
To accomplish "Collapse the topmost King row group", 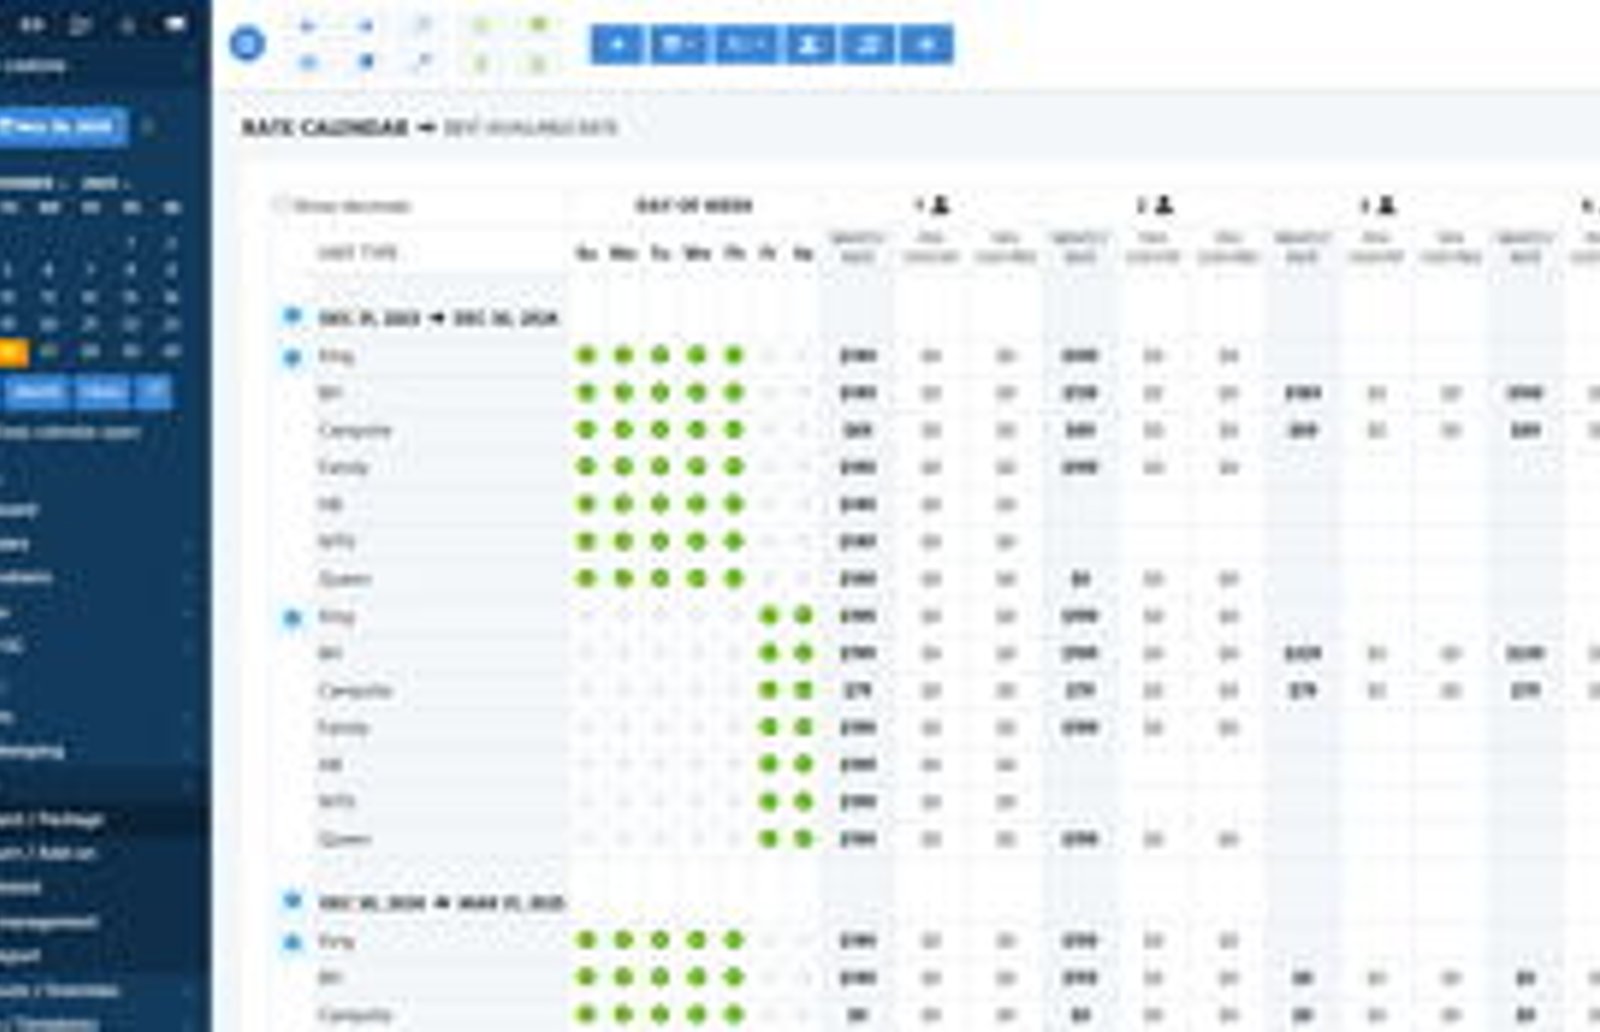I will point(292,356).
